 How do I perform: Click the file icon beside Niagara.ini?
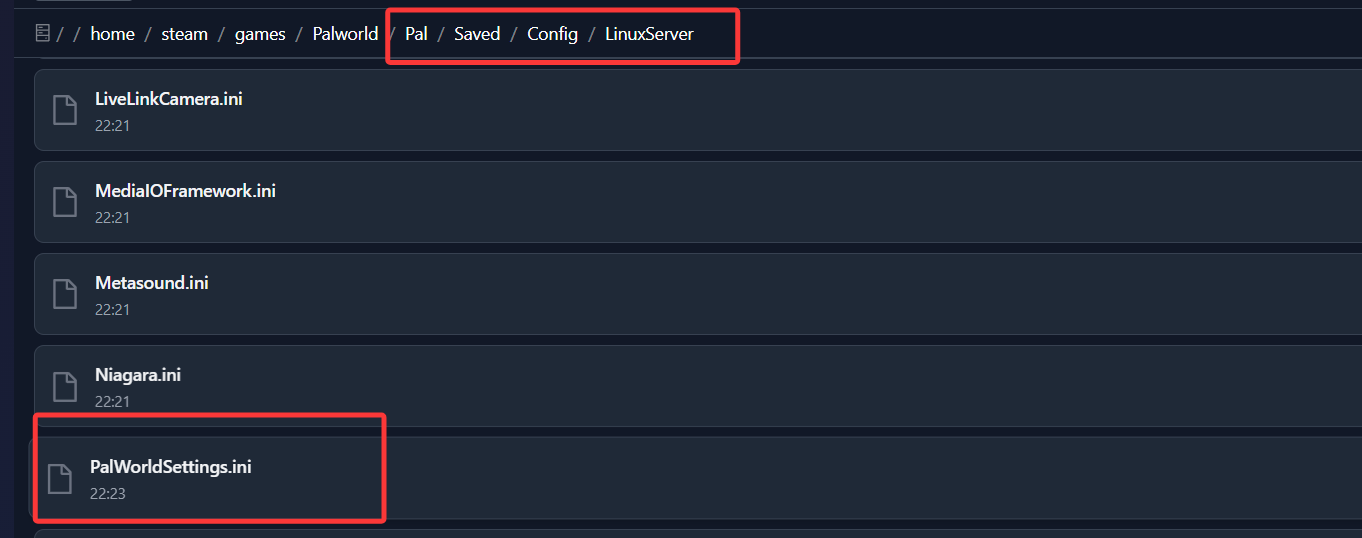pos(65,386)
